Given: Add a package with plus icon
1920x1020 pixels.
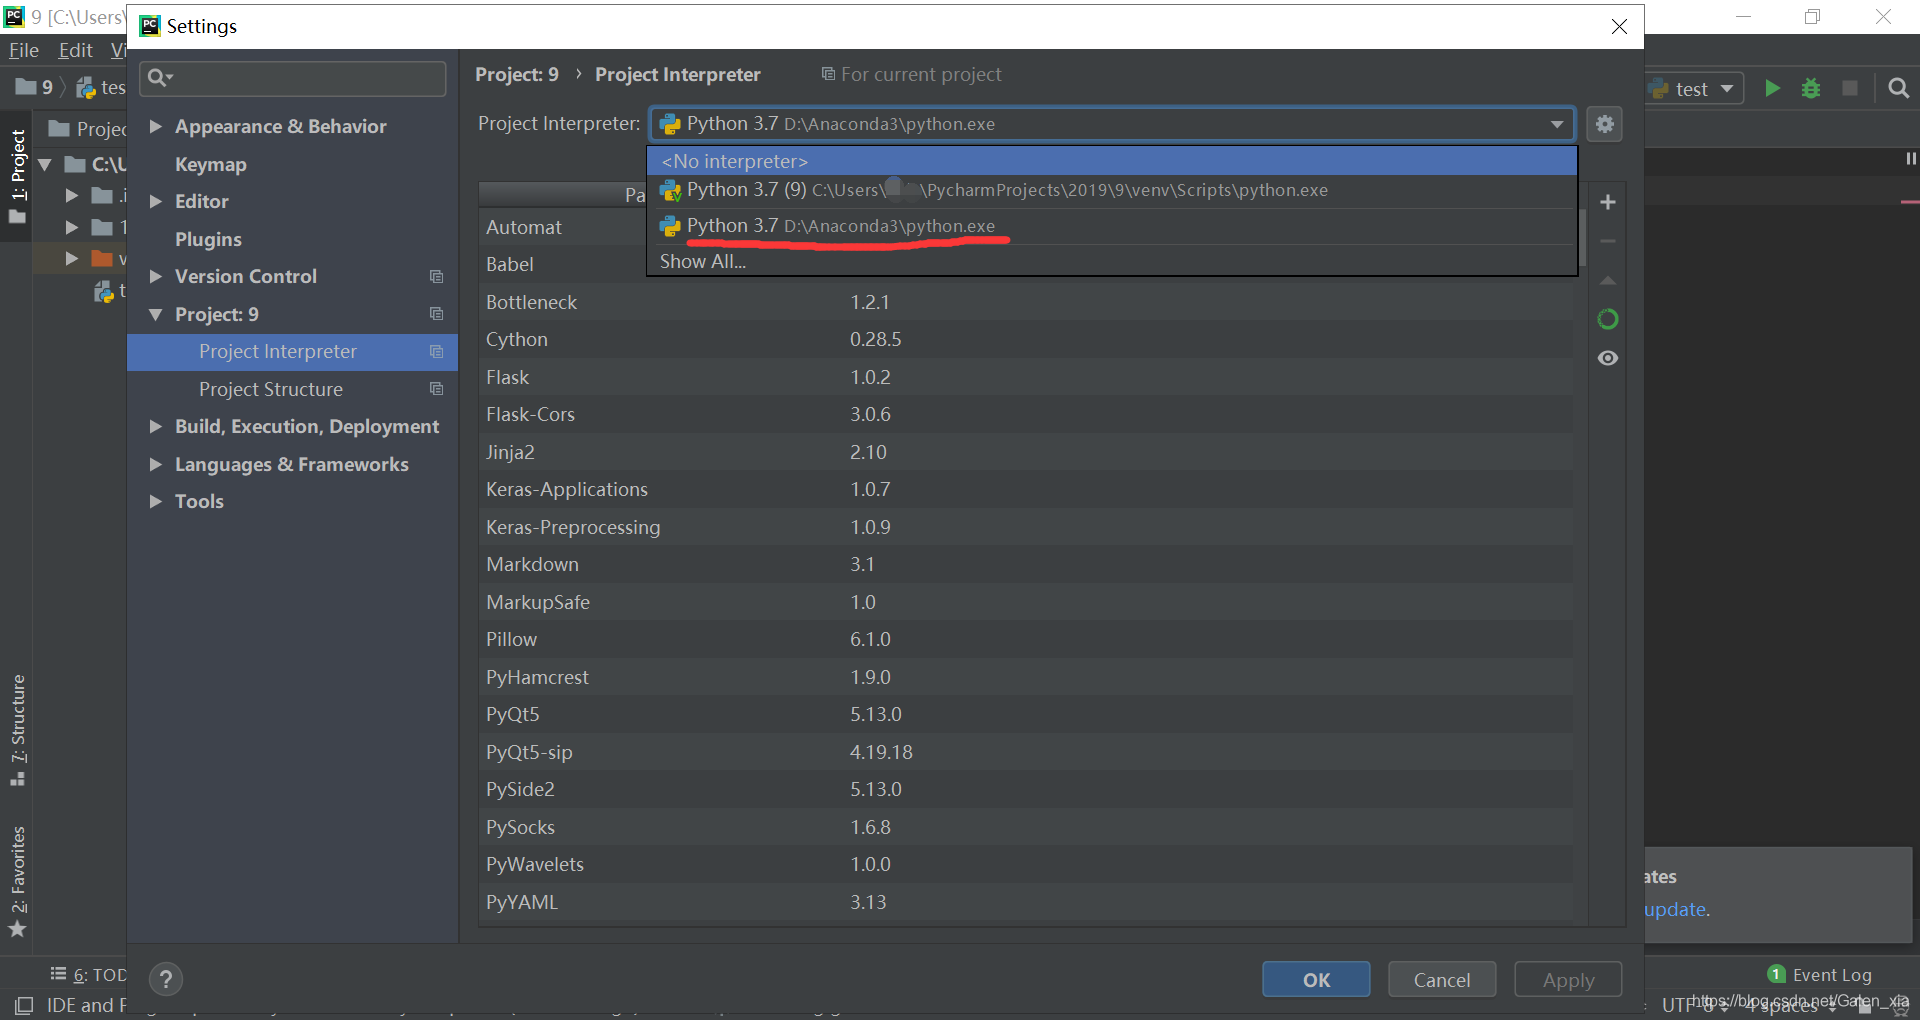Looking at the screenshot, I should 1608,202.
